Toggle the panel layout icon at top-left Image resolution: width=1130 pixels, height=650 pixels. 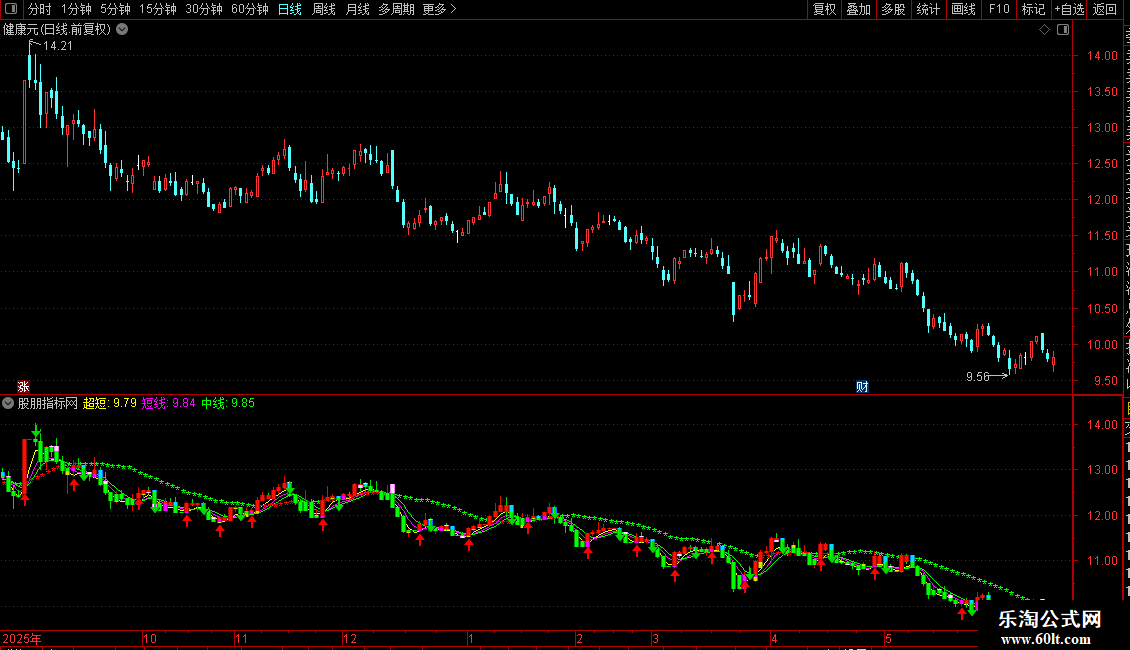point(11,9)
